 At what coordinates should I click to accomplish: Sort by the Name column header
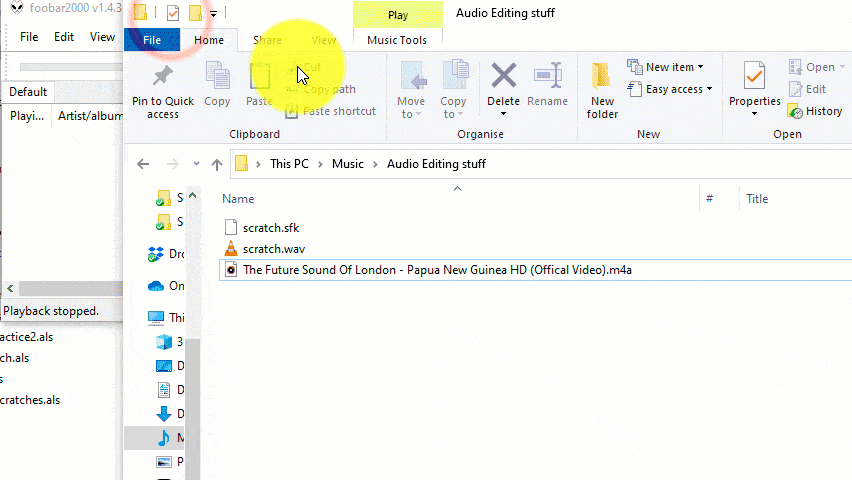pos(238,199)
